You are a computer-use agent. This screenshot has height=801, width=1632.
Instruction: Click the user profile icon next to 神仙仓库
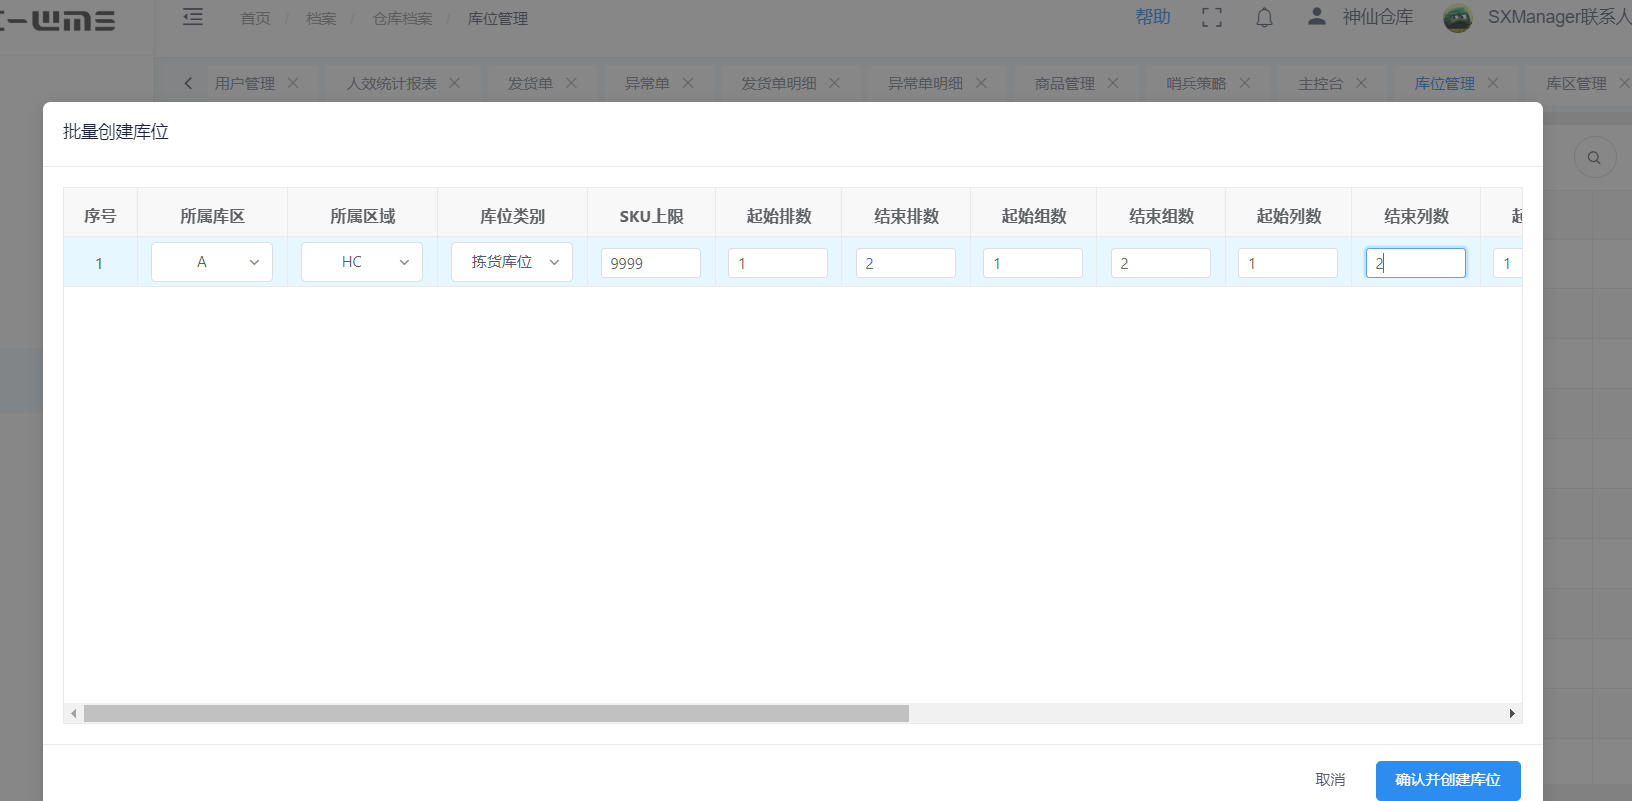1317,16
